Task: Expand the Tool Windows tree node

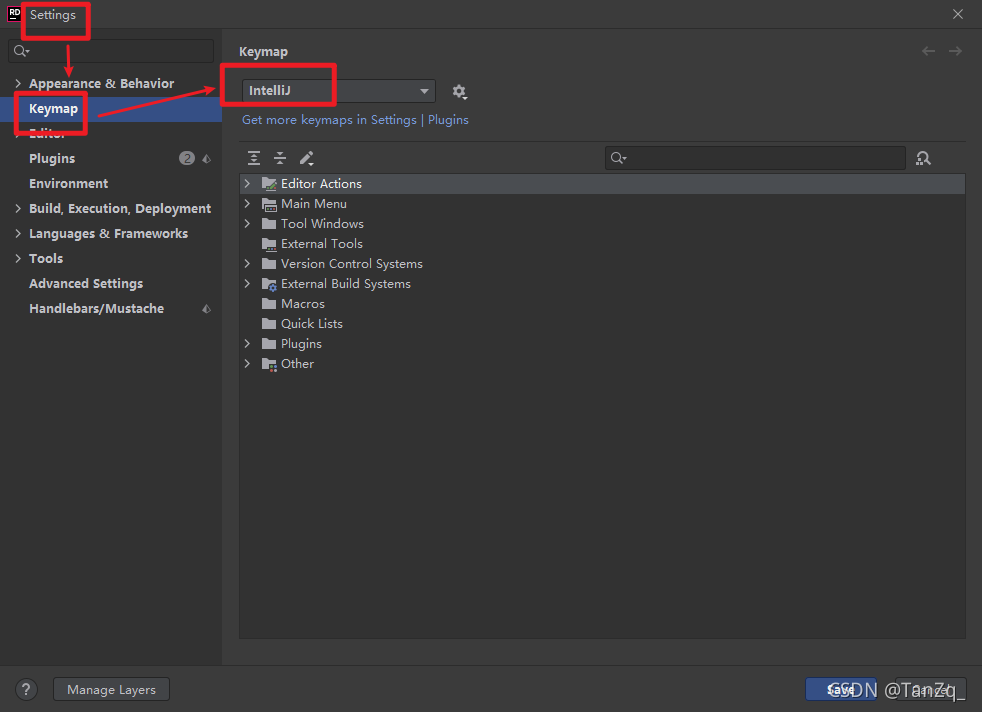Action: [247, 224]
